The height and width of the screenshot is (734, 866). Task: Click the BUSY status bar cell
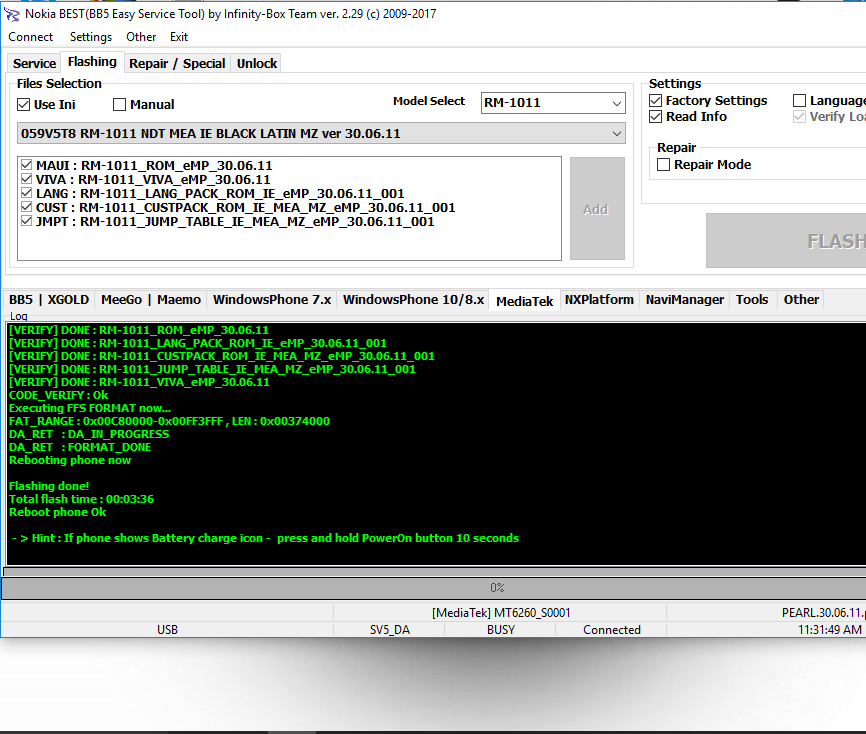pyautogui.click(x=501, y=630)
